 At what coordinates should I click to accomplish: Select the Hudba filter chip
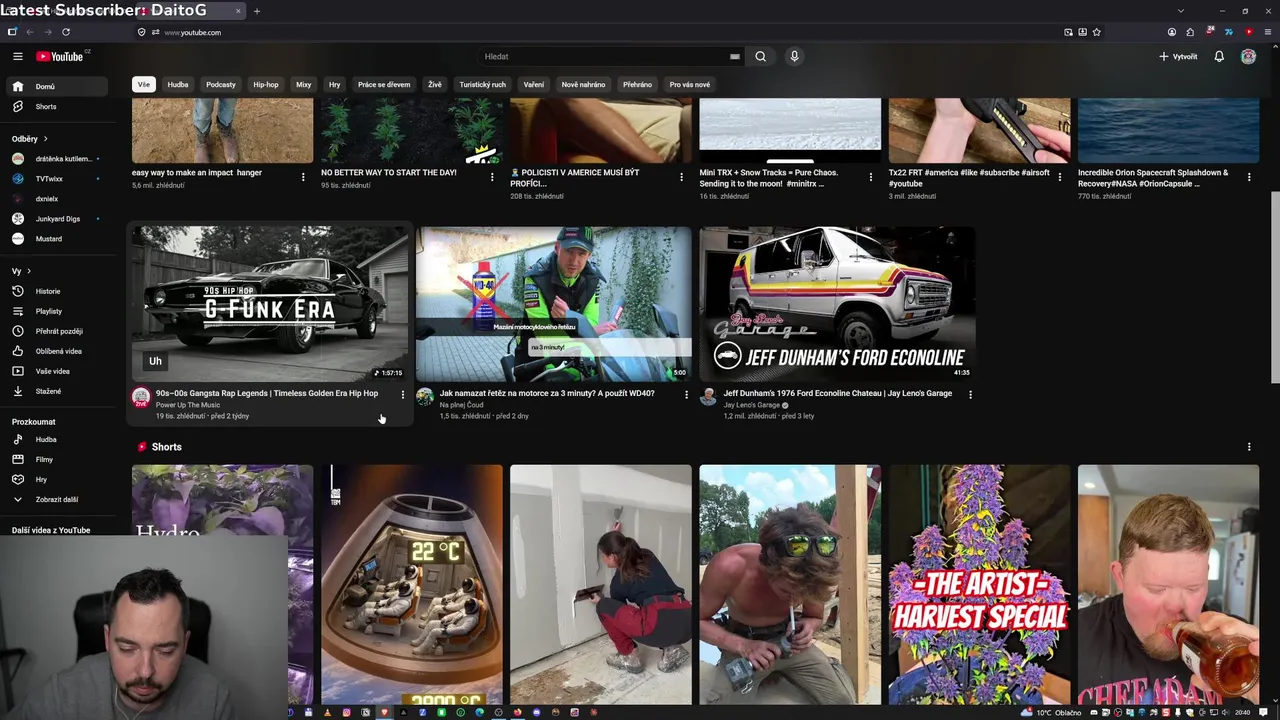click(x=178, y=85)
